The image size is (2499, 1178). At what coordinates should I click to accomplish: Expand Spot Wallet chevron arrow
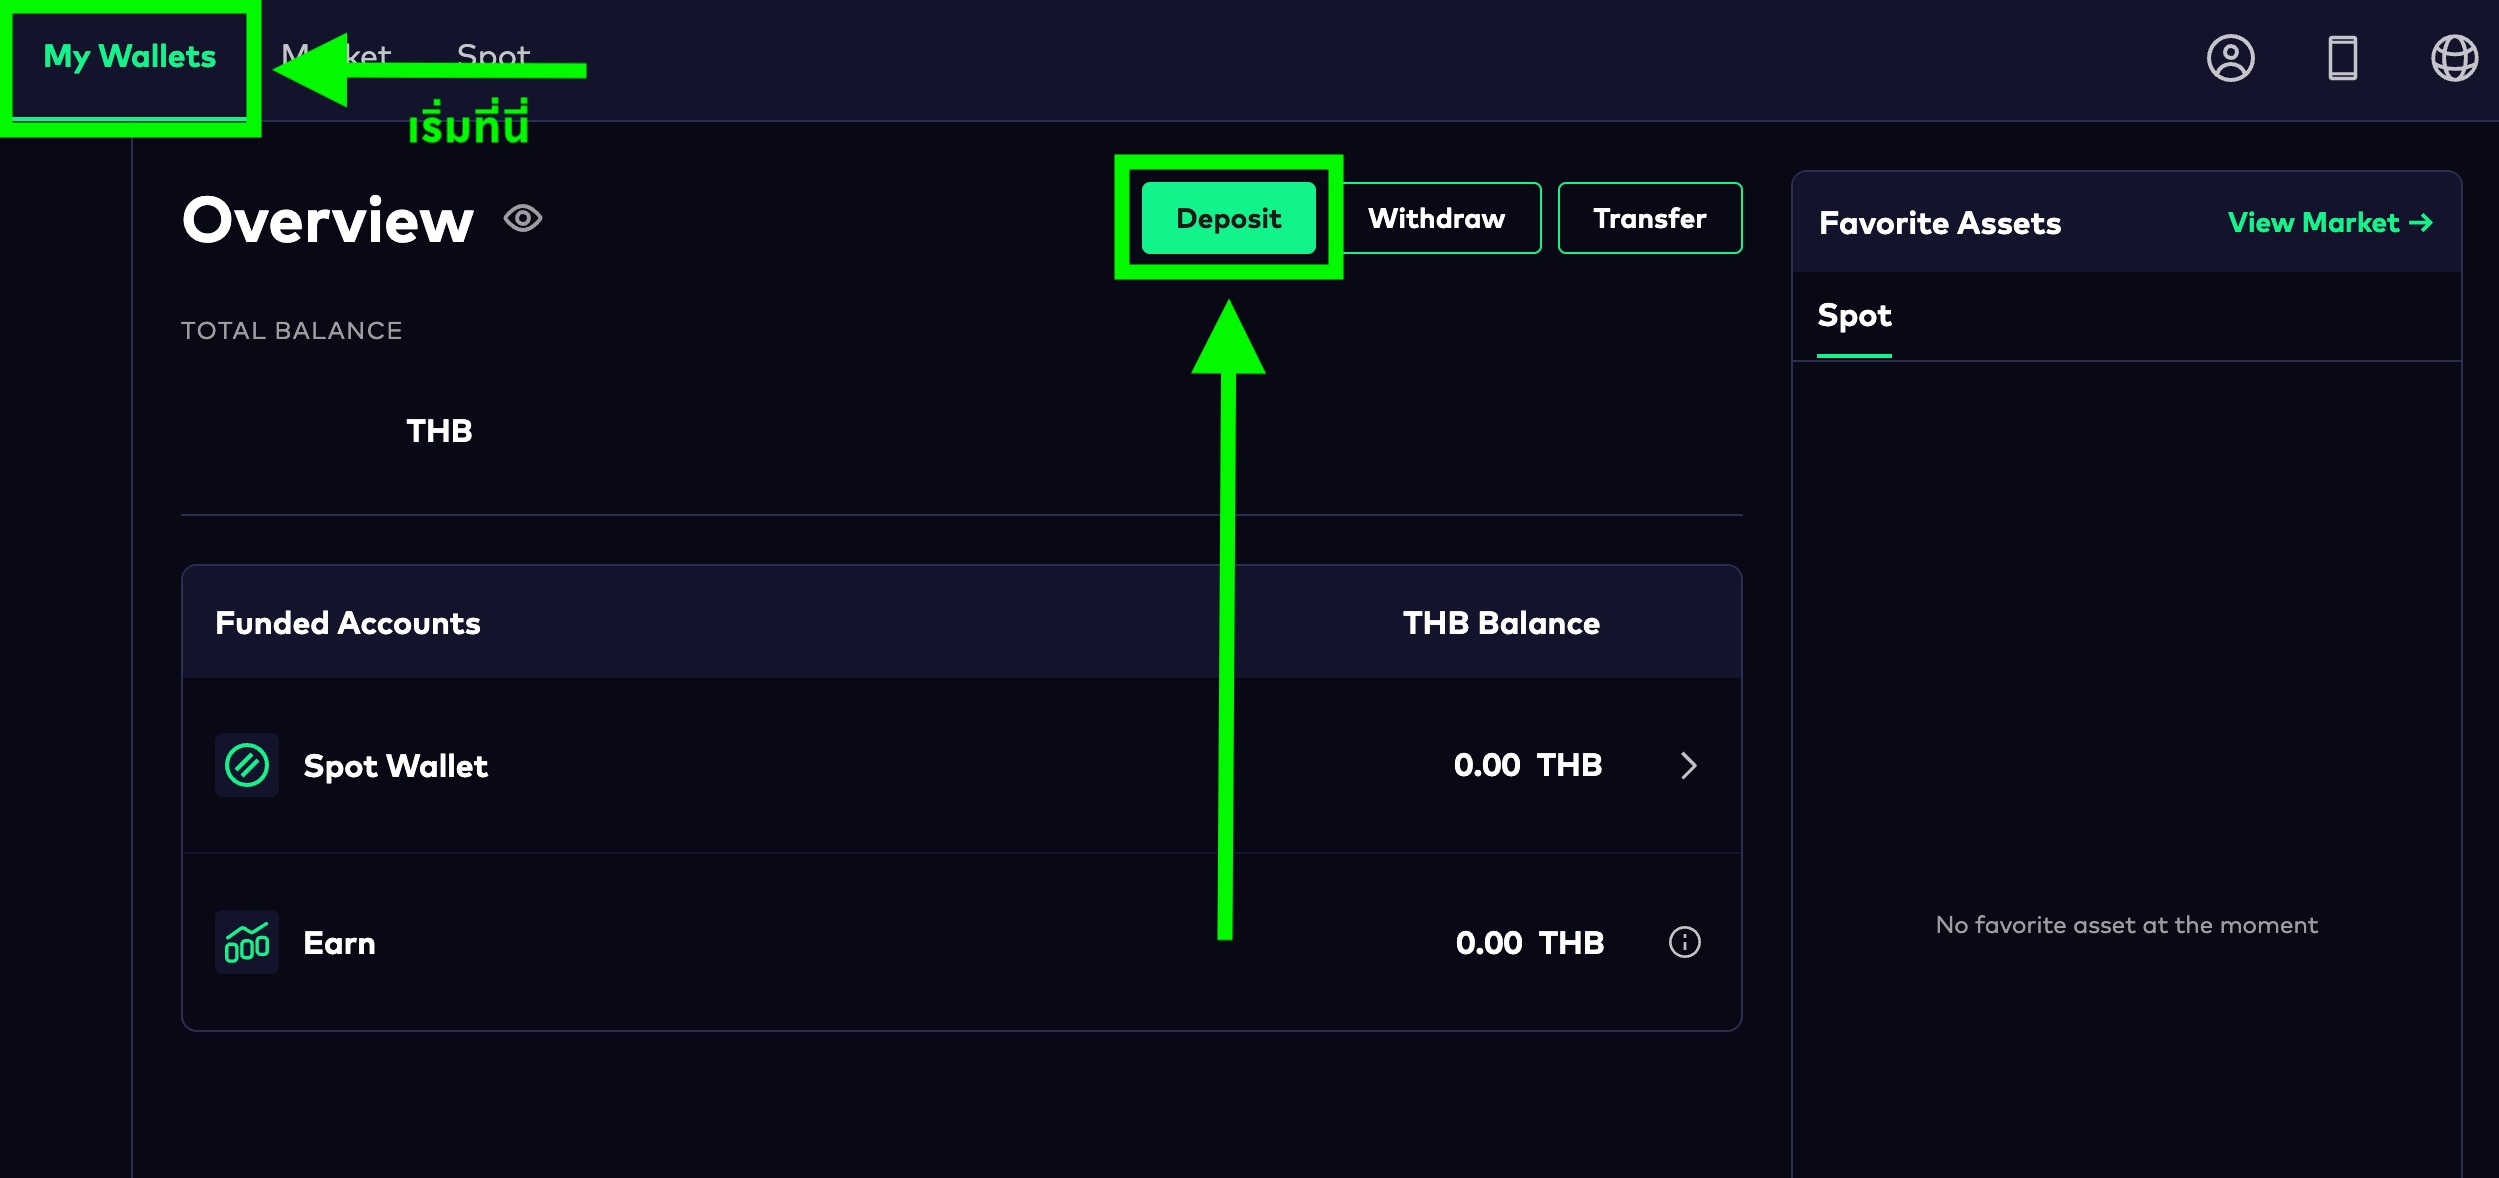click(1688, 765)
